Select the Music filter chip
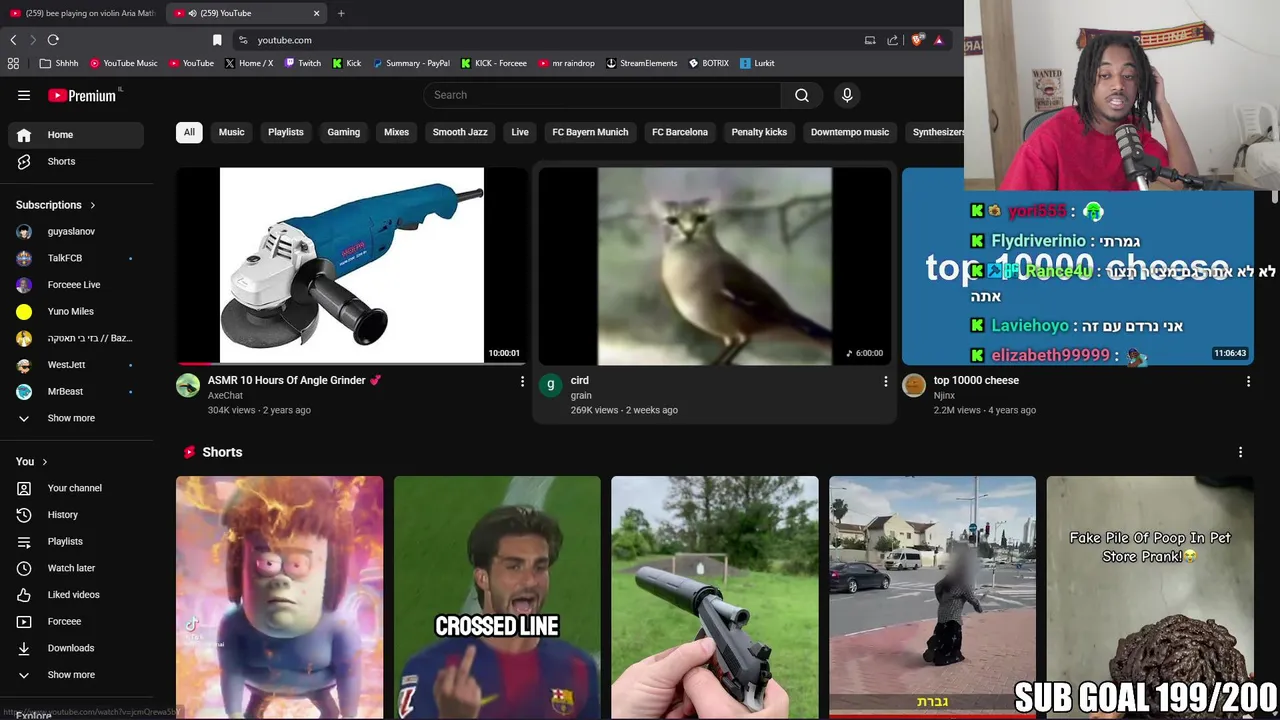The height and width of the screenshot is (720, 1280). coord(231,132)
